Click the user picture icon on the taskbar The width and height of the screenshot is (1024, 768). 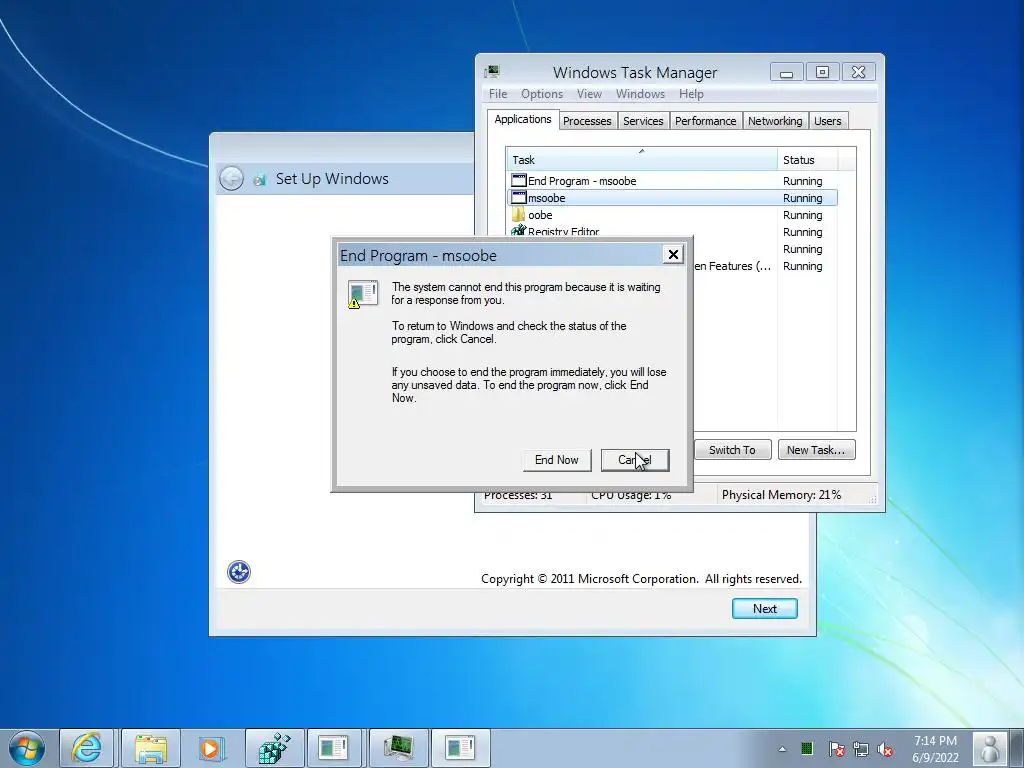tap(989, 748)
